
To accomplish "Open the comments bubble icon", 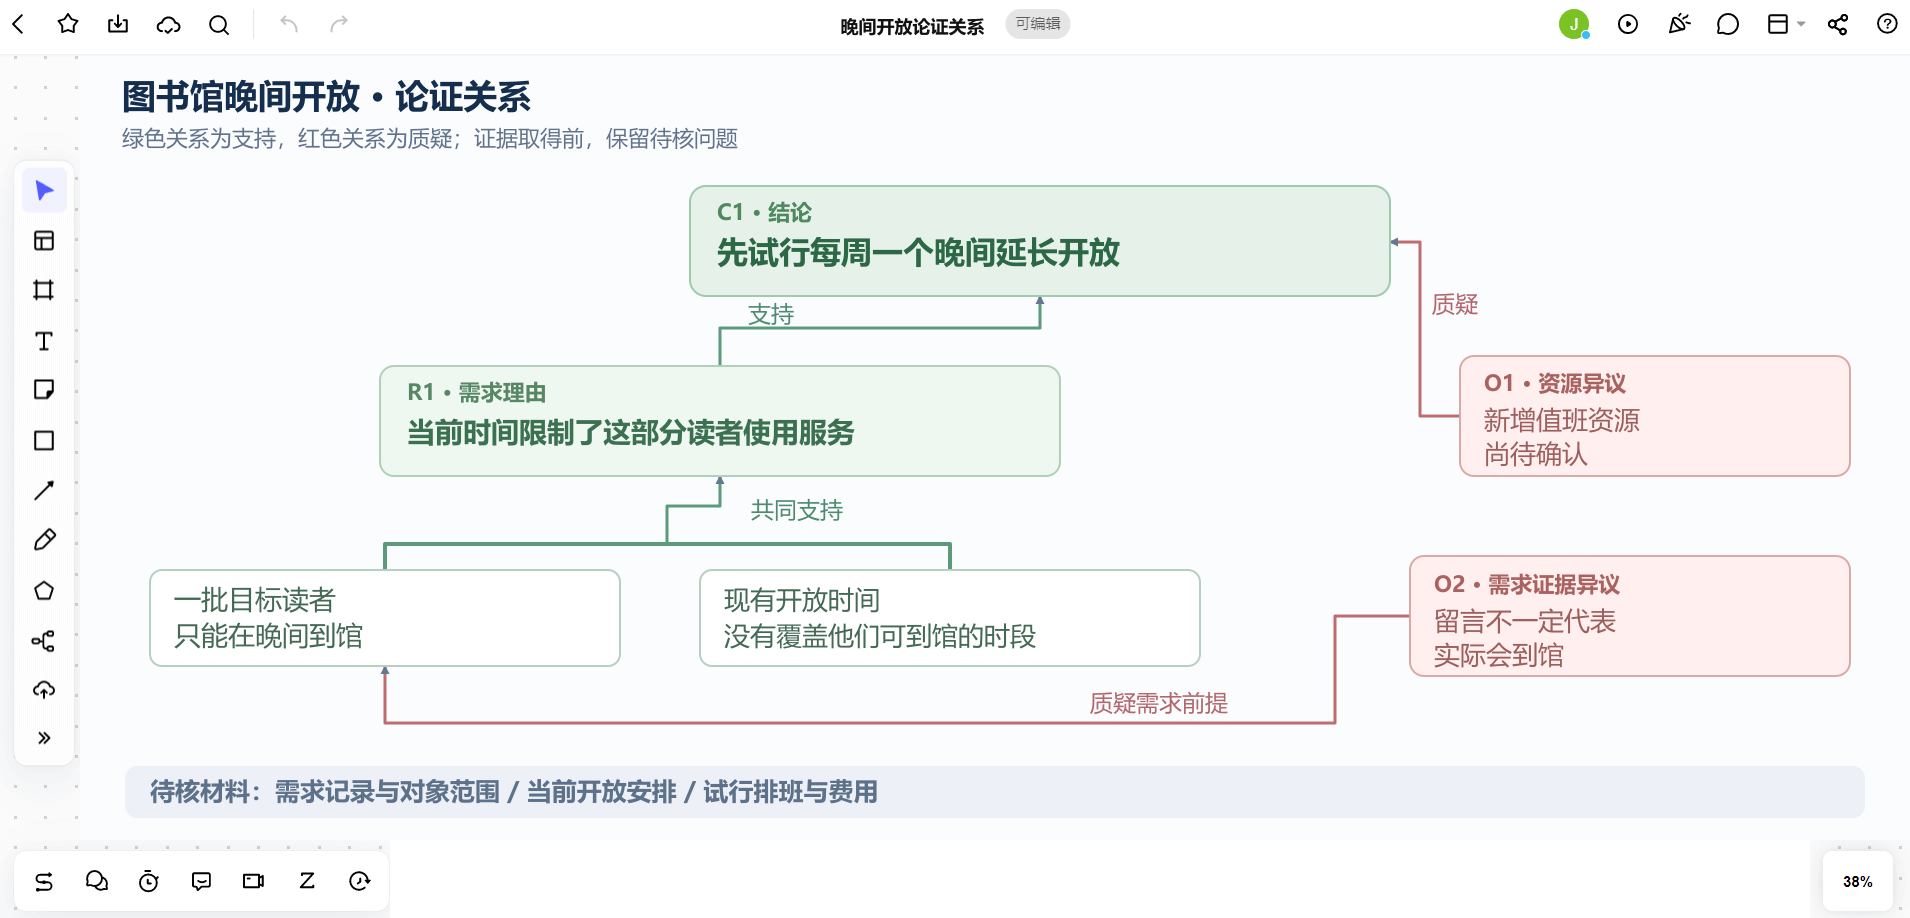I will (1728, 24).
